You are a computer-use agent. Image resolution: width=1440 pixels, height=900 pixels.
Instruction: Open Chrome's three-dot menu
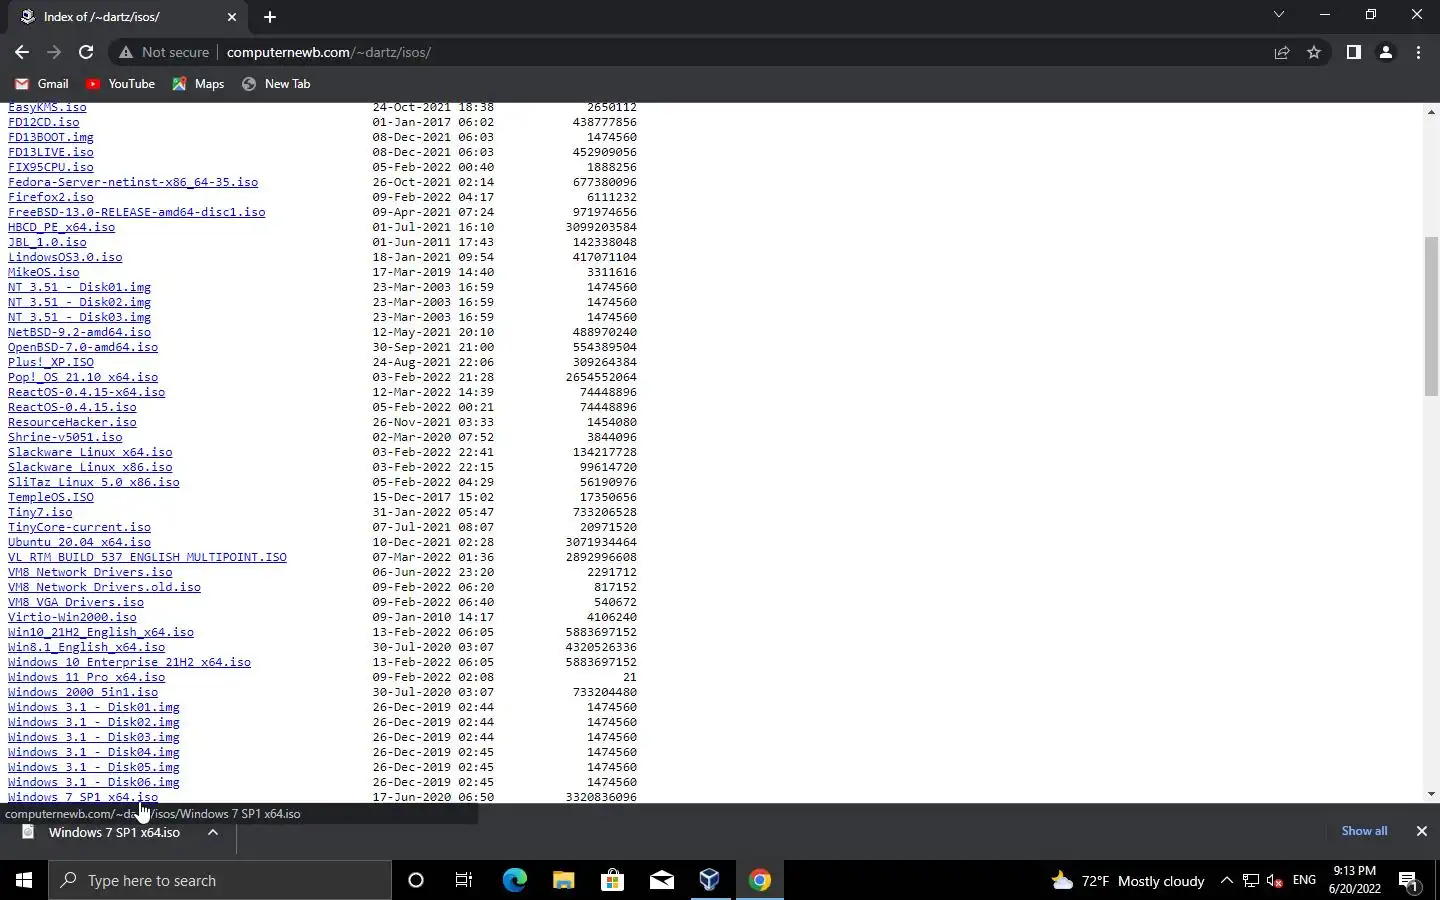(1418, 52)
